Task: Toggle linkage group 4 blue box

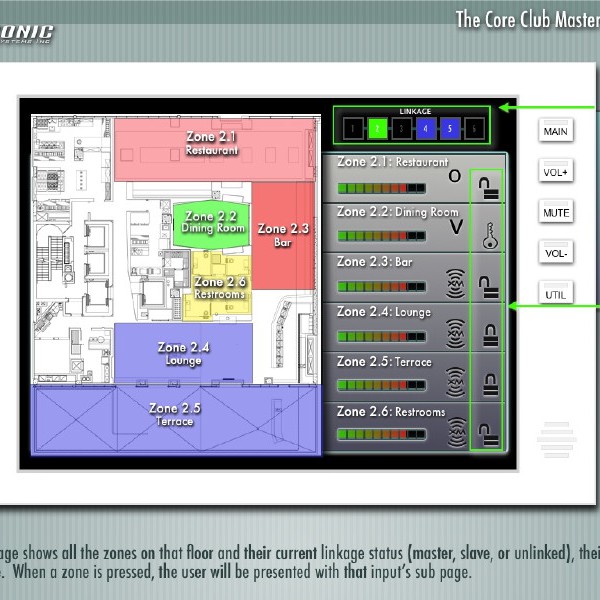Action: tap(425, 128)
